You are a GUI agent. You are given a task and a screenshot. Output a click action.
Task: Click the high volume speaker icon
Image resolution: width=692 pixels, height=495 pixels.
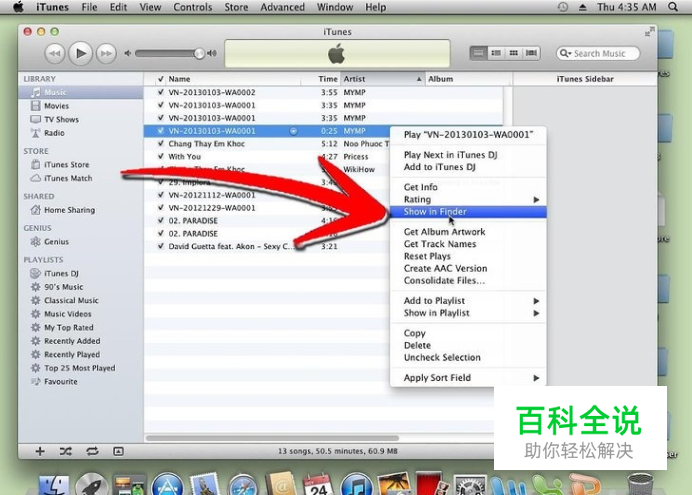pyautogui.click(x=212, y=53)
